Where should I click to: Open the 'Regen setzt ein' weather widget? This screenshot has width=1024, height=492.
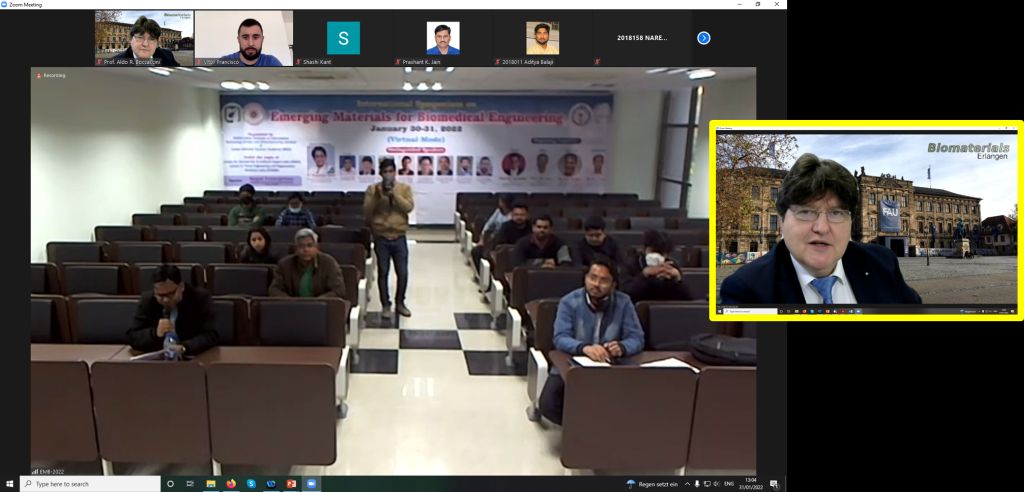(652, 484)
